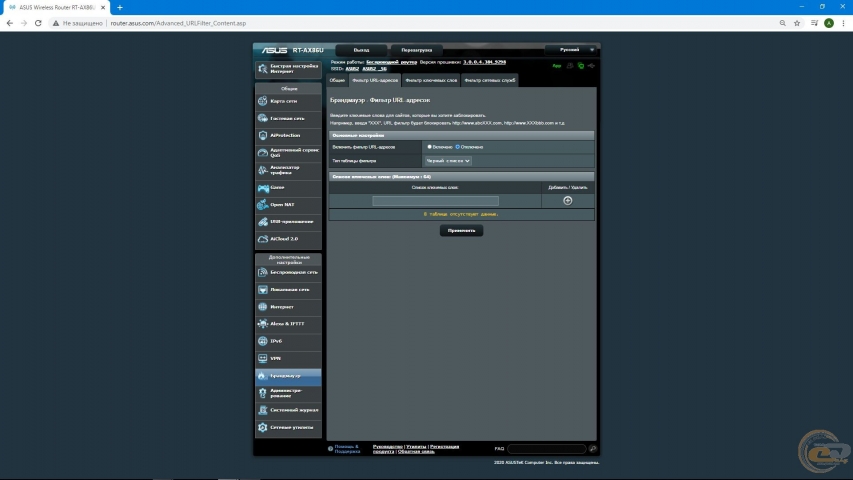Screen dimensions: 853x480
Task: Open the language dropdown (Русский)
Action: 572,50
